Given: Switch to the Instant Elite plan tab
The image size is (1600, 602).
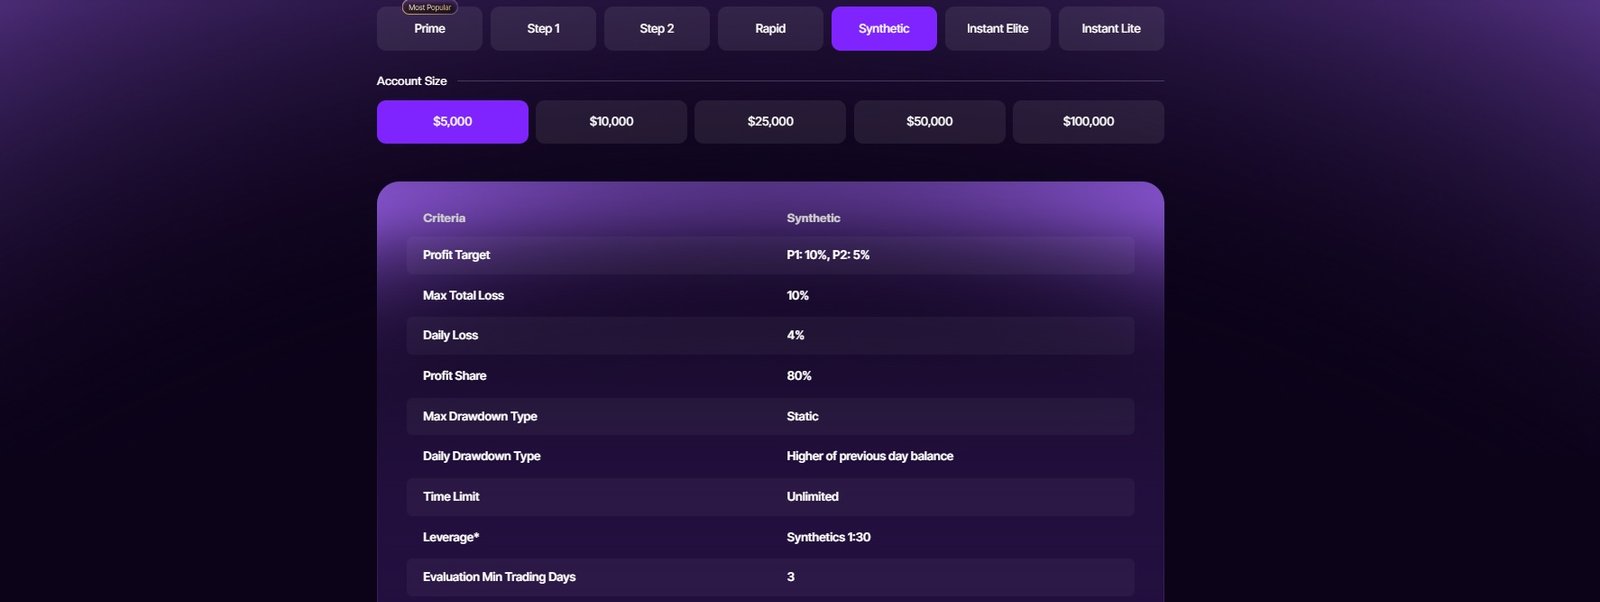Looking at the screenshot, I should point(997,28).
